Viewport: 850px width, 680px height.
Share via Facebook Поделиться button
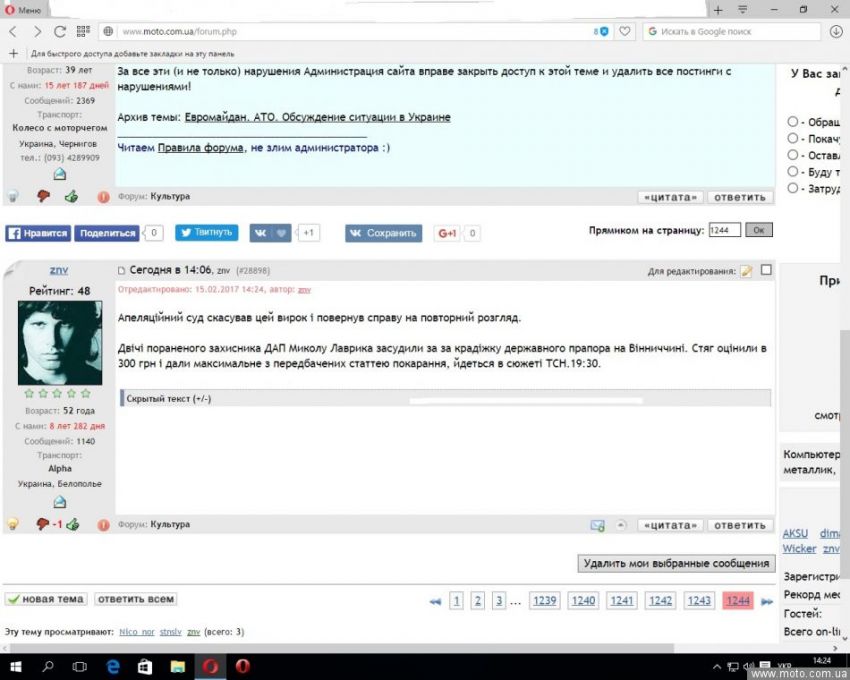pos(107,233)
